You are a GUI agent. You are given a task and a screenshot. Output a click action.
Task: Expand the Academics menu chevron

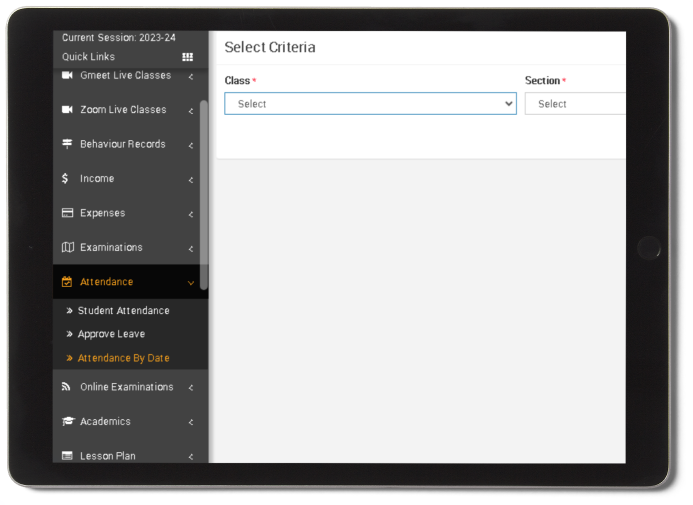coord(191,422)
